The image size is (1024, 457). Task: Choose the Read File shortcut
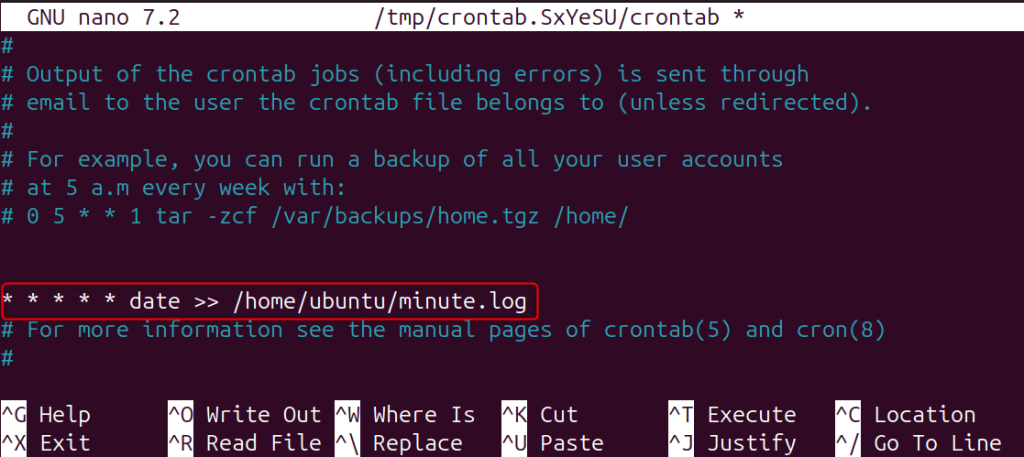tap(263, 442)
